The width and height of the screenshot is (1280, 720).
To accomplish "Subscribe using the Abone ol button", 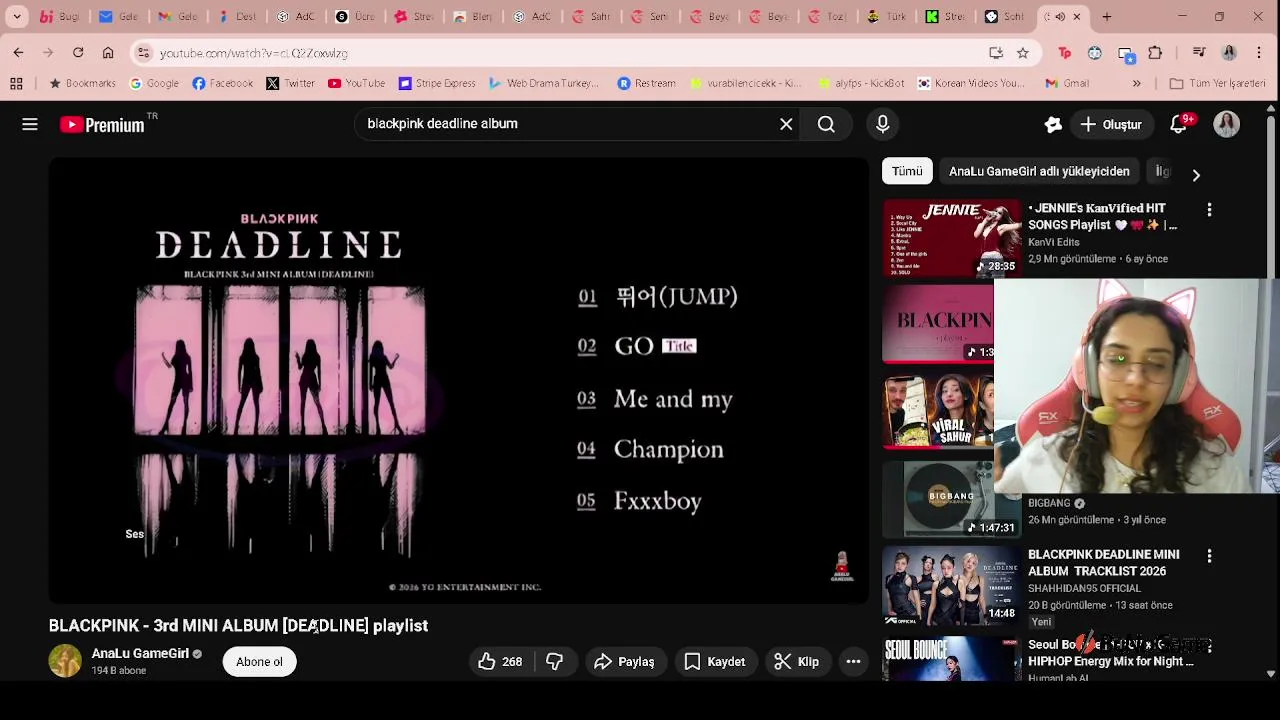I will (x=260, y=661).
